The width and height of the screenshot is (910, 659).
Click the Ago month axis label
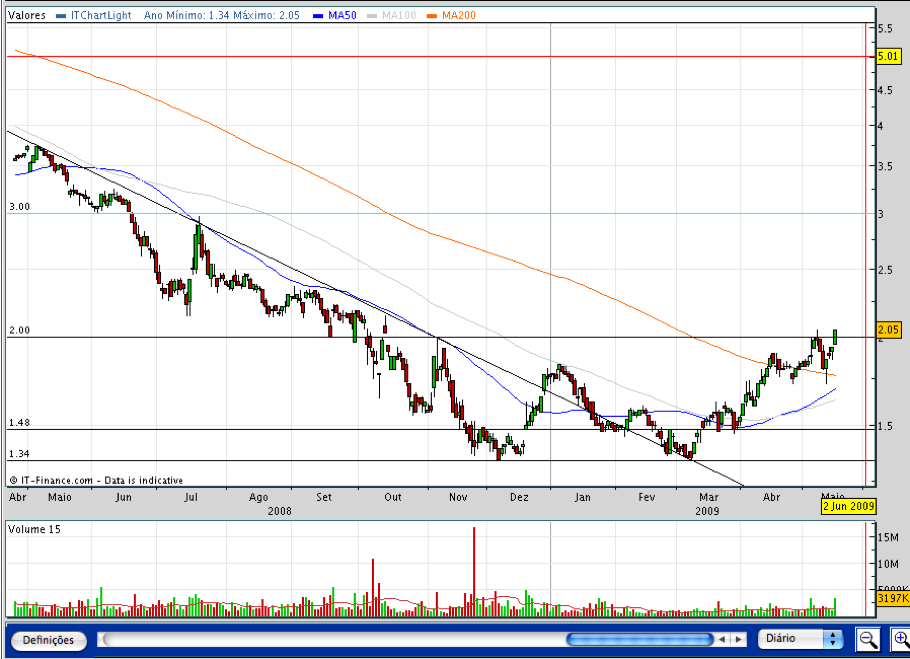coord(258,498)
